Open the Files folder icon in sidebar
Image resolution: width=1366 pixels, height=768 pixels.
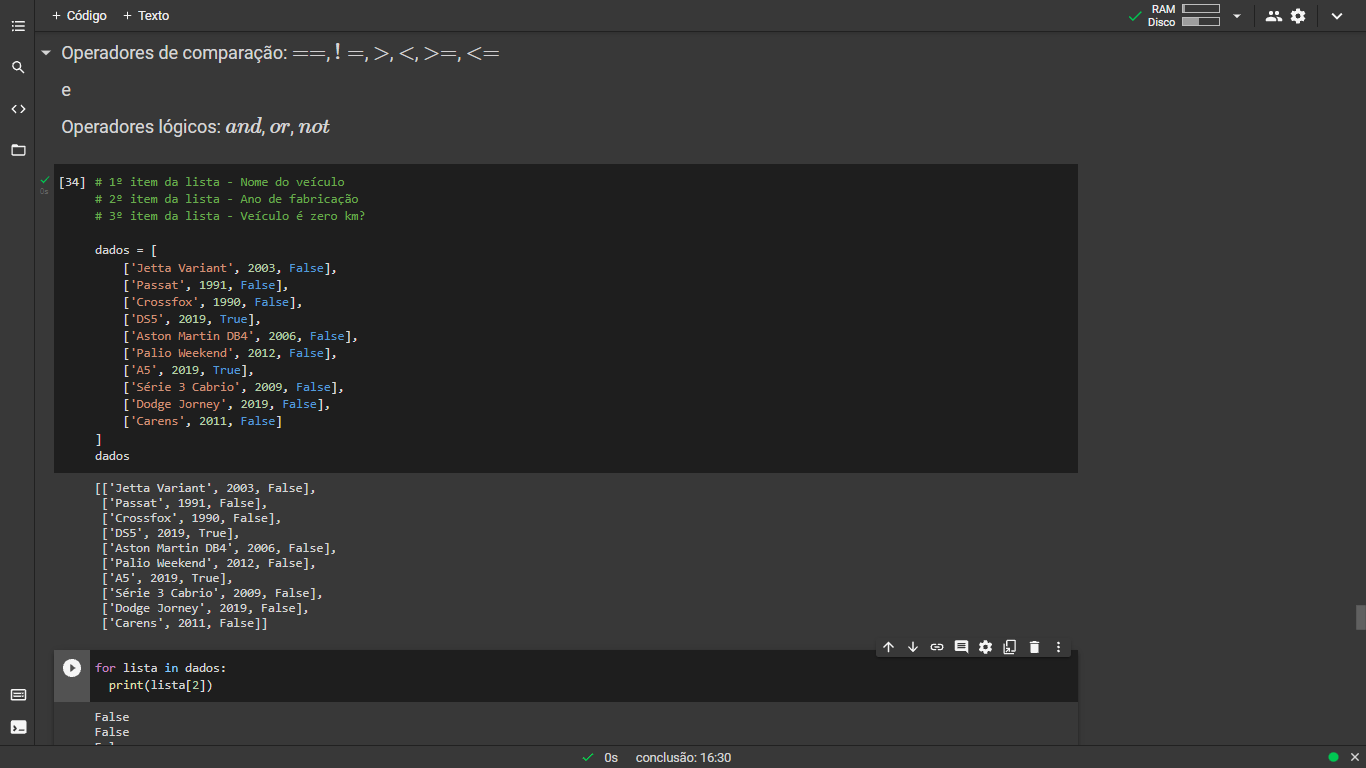[18, 150]
